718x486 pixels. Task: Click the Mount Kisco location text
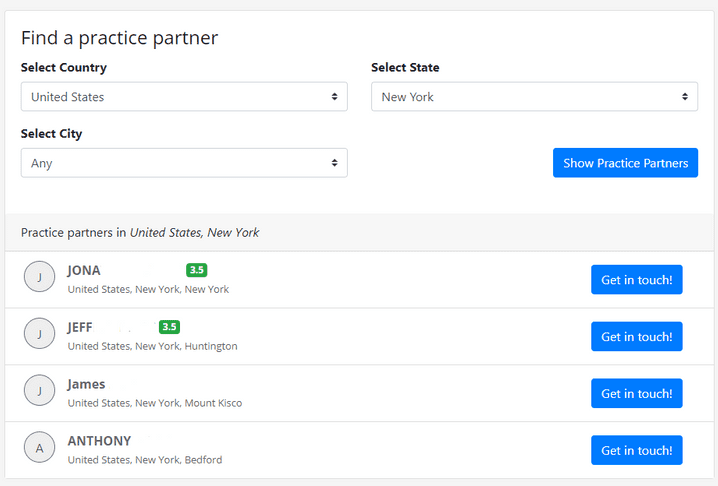[x=213, y=403]
